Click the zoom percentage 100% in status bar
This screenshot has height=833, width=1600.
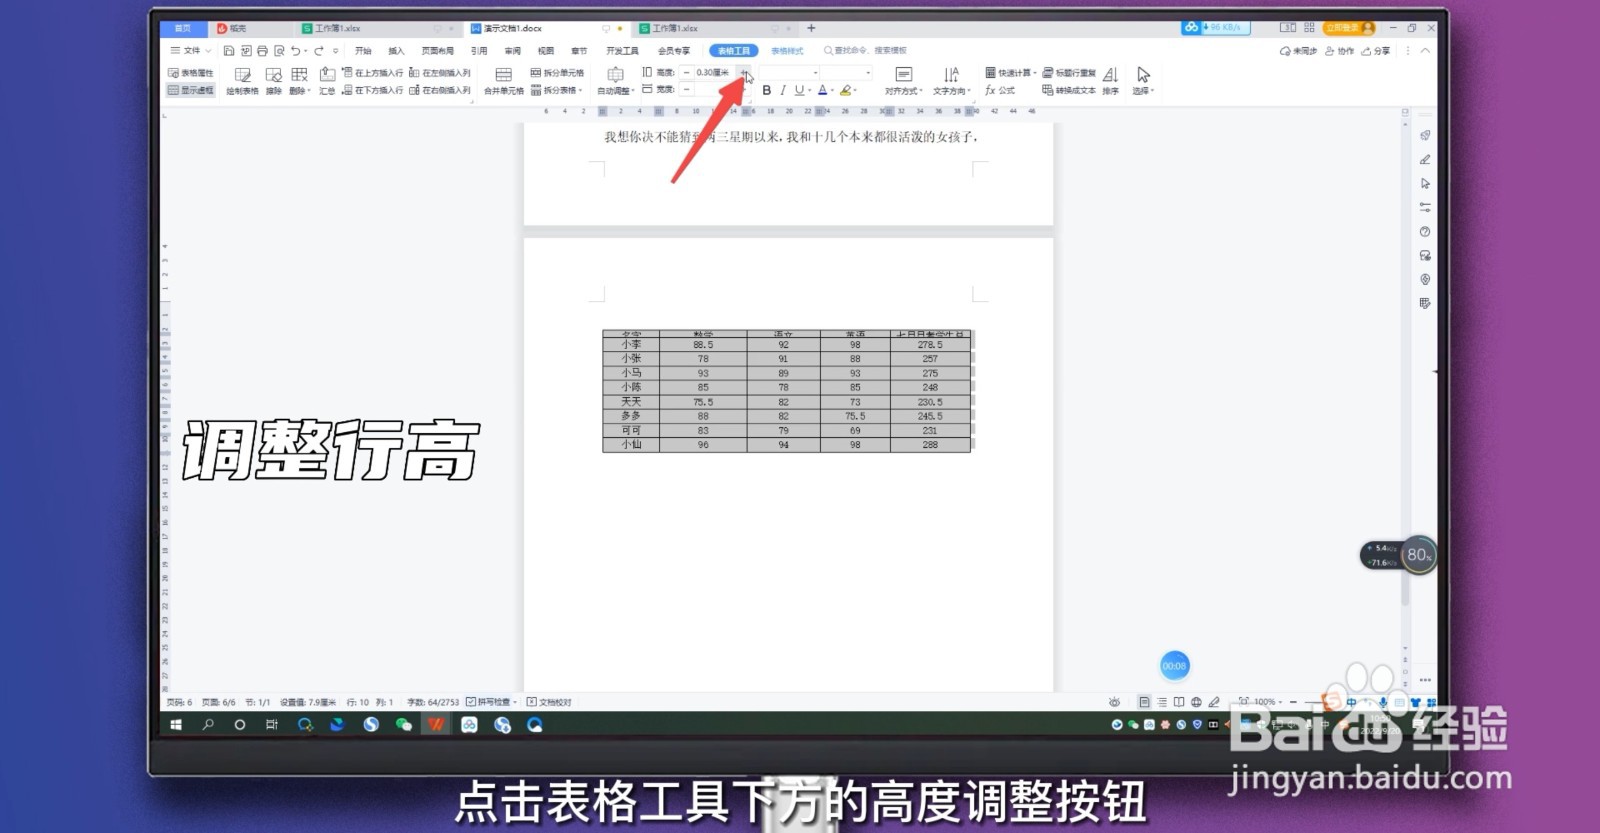tap(1265, 702)
